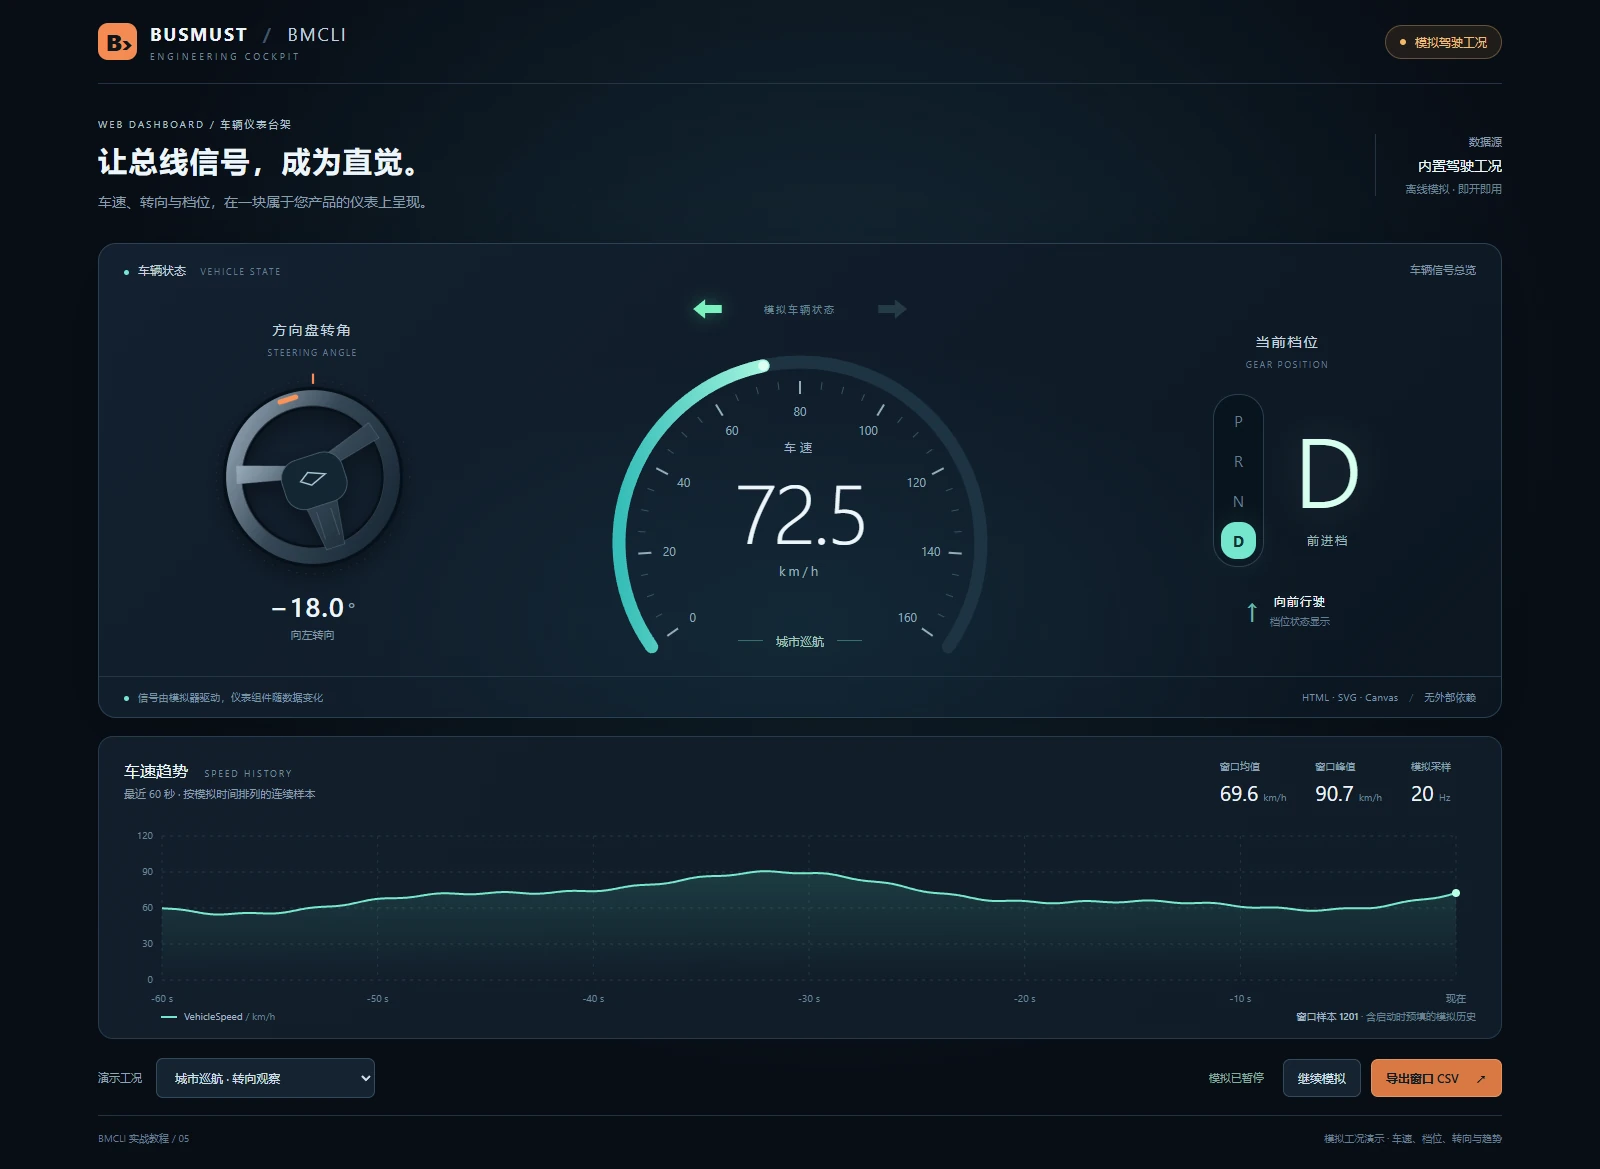1600x1169 pixels.
Task: Click the 内置驾驶工况 data source text
Action: [x=1459, y=166]
